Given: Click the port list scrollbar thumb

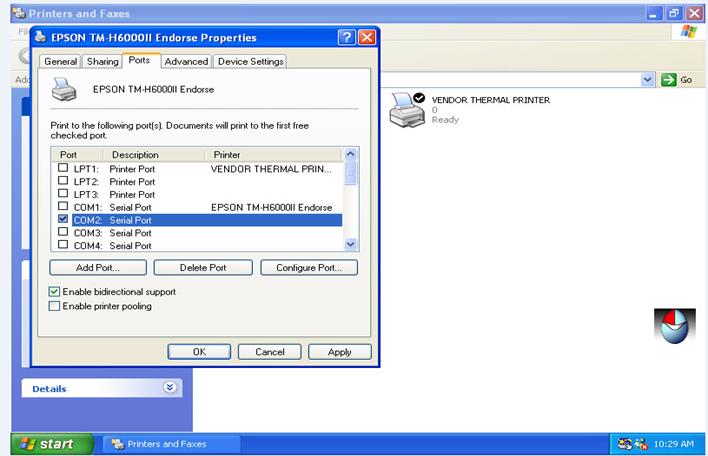Looking at the screenshot, I should [x=351, y=173].
